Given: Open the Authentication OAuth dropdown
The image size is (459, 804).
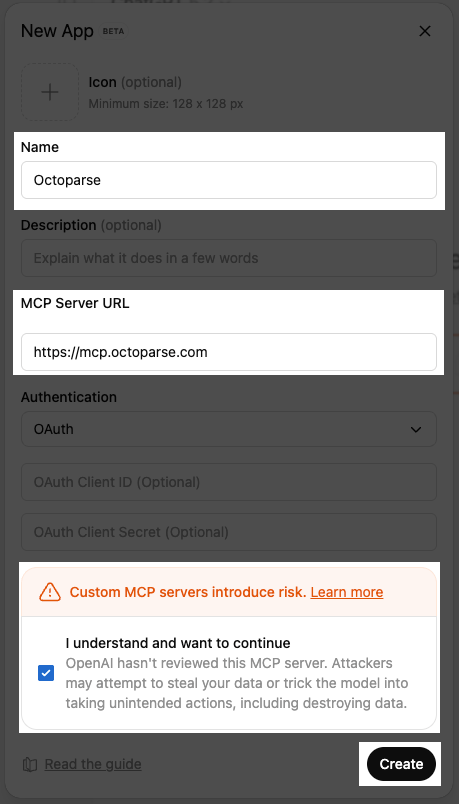Looking at the screenshot, I should [x=229, y=429].
